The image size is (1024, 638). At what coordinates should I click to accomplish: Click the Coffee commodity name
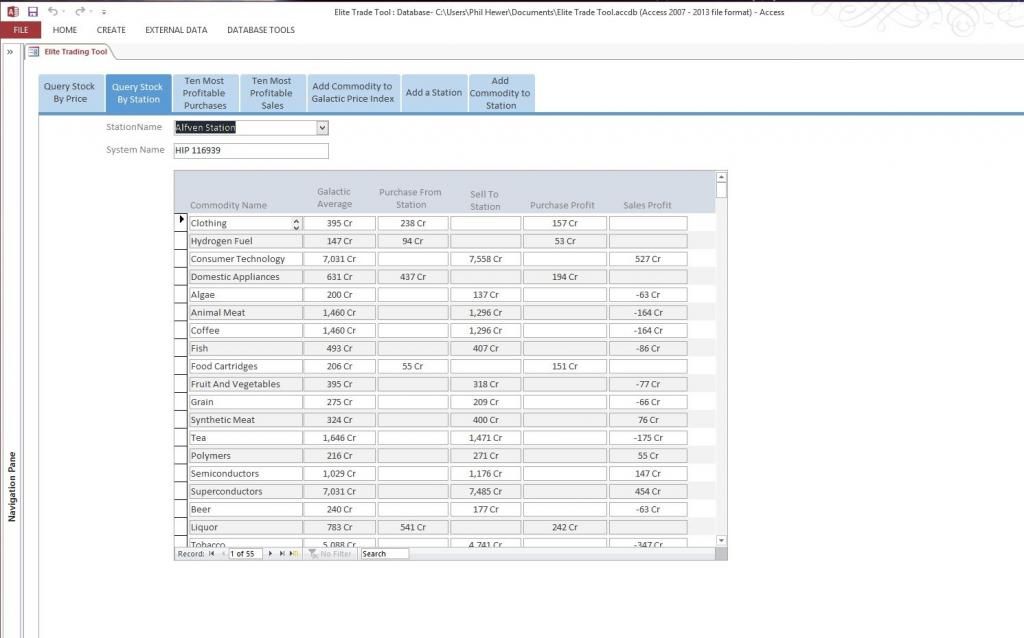246,330
